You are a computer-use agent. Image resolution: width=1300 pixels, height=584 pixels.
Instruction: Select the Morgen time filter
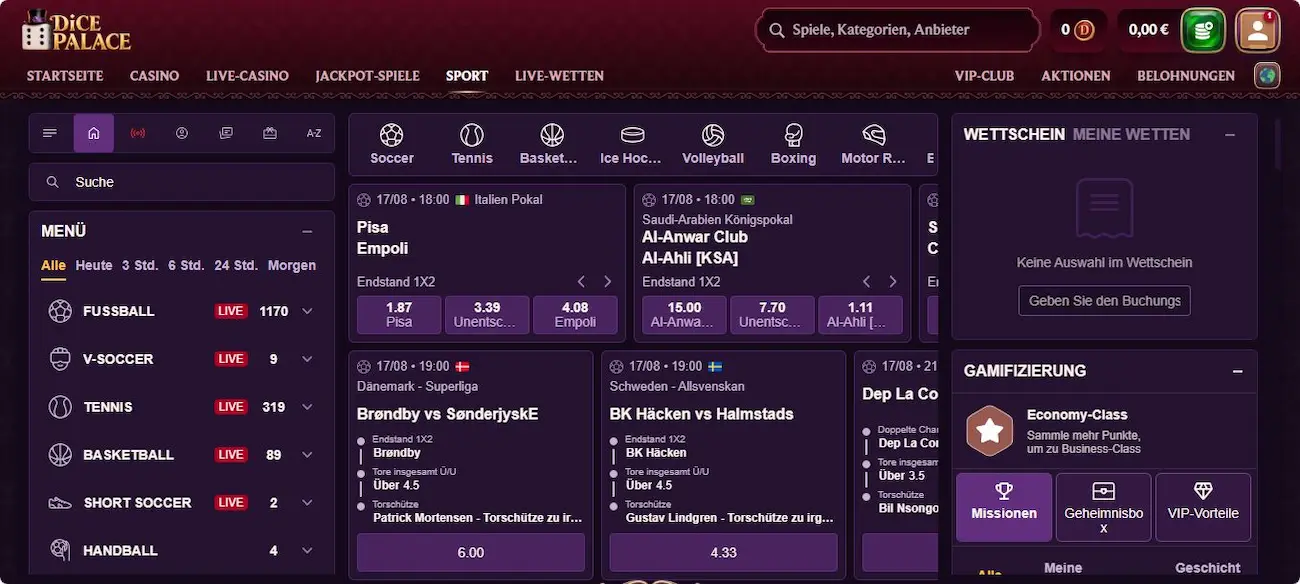tap(292, 265)
